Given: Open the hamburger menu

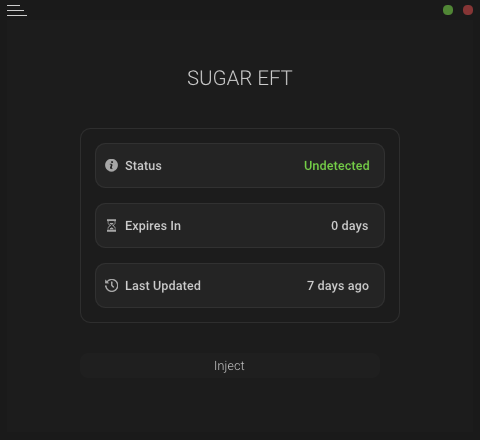Looking at the screenshot, I should coord(17,10).
